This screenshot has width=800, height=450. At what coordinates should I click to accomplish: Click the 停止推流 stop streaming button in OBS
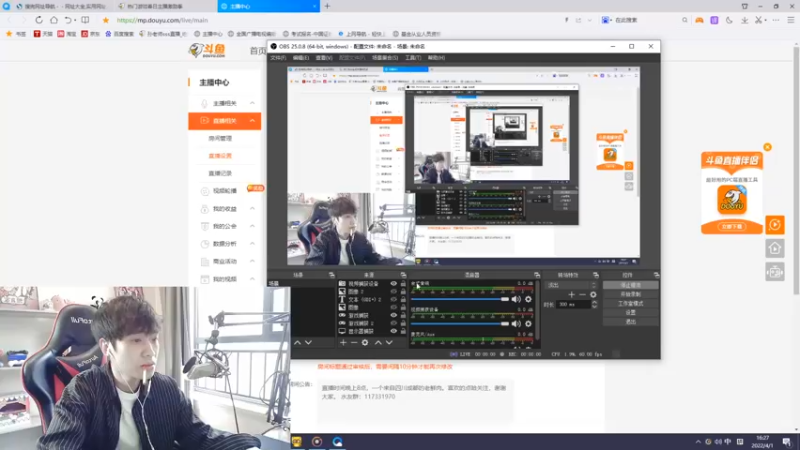coord(631,285)
